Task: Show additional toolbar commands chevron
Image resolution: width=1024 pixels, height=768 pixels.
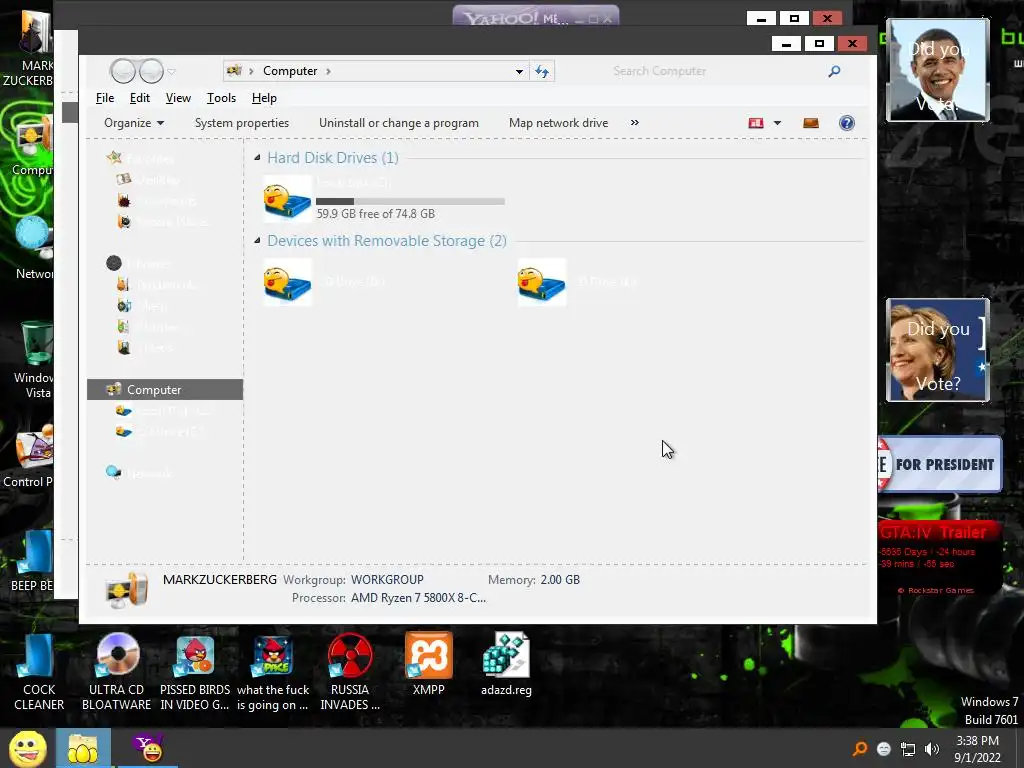Action: (634, 123)
